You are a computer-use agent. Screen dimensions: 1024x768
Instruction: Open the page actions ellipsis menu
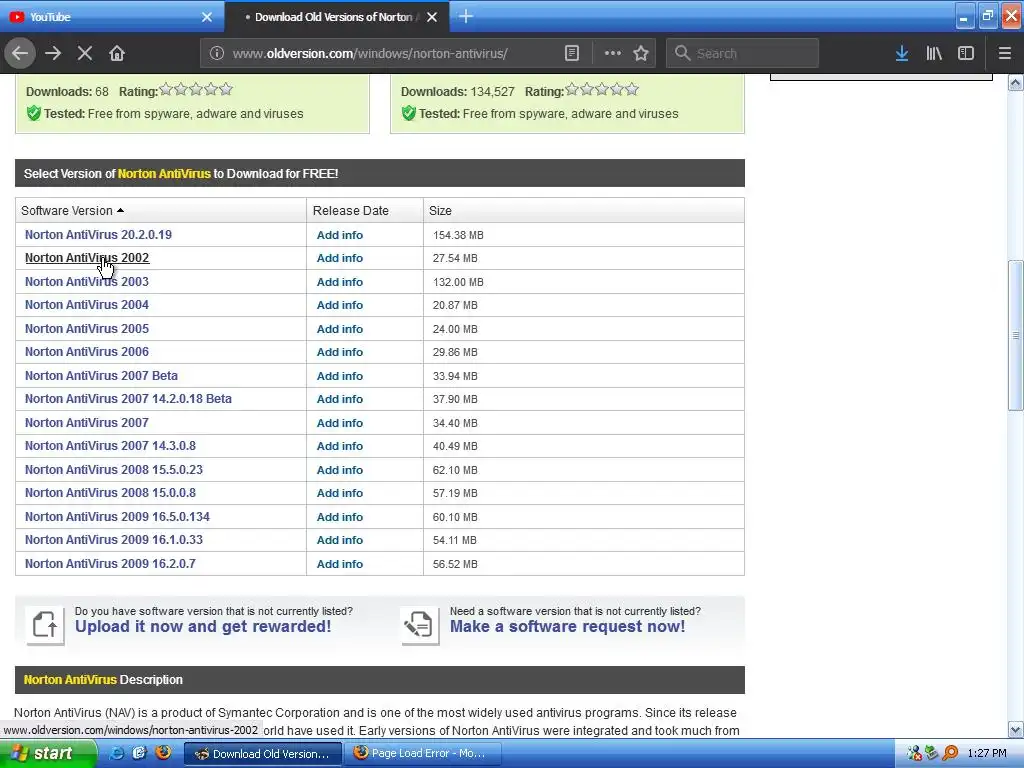tap(613, 53)
